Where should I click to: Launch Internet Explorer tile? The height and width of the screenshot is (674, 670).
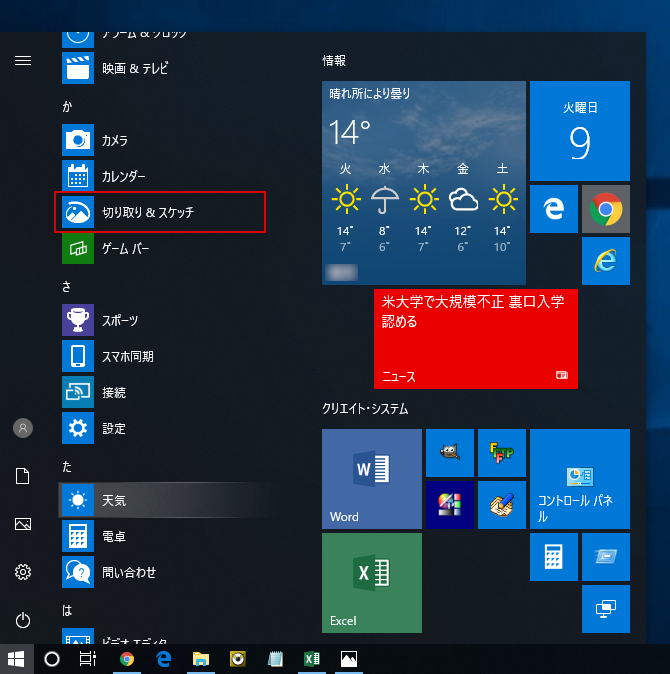(606, 261)
